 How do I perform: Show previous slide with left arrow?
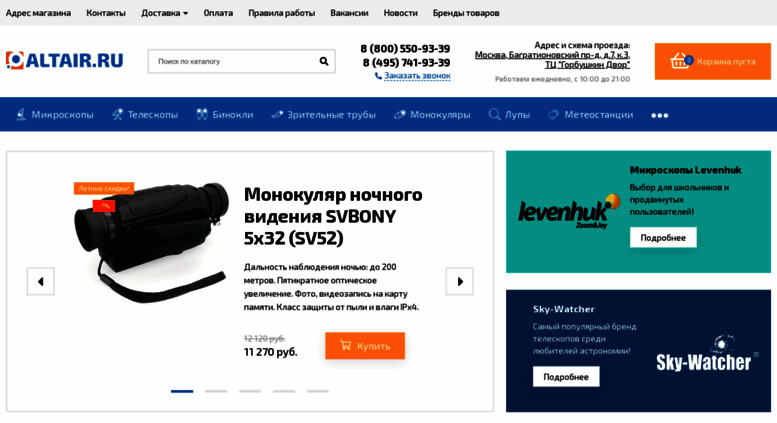pyautogui.click(x=41, y=281)
